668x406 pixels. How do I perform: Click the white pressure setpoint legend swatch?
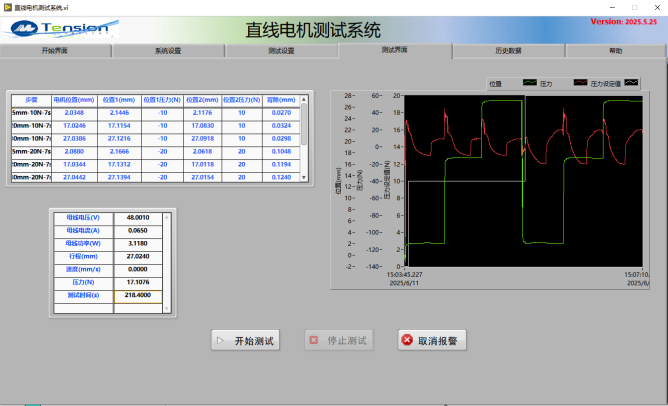[631, 83]
